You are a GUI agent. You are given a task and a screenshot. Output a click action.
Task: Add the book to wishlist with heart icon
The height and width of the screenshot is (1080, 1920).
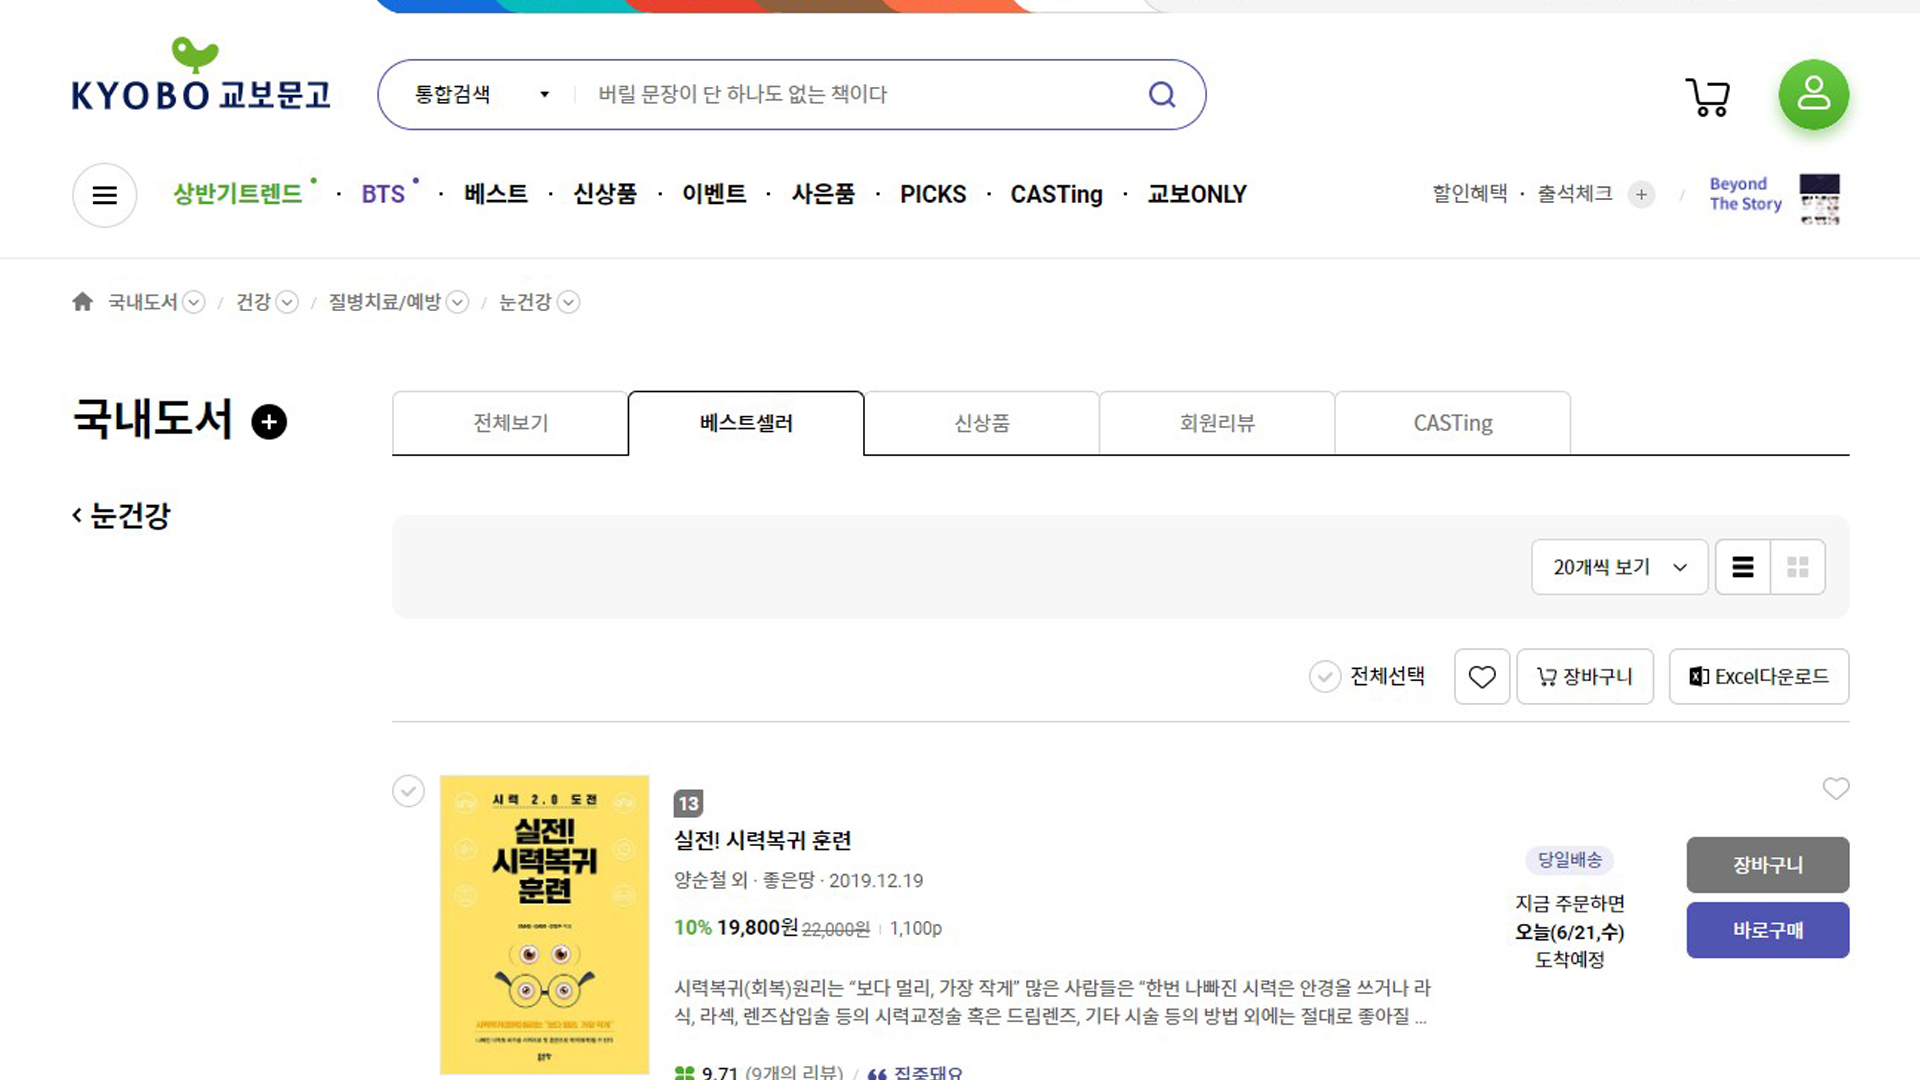tap(1835, 789)
